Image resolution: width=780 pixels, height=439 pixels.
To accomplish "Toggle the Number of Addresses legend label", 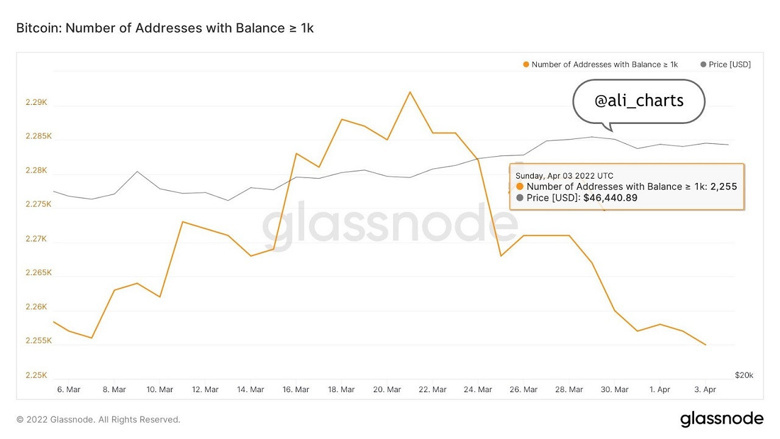I will pos(604,64).
